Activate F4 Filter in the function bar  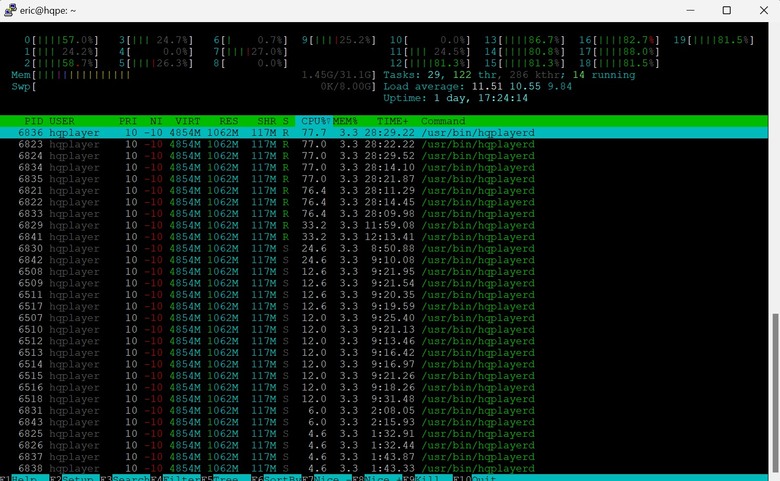coord(175,478)
